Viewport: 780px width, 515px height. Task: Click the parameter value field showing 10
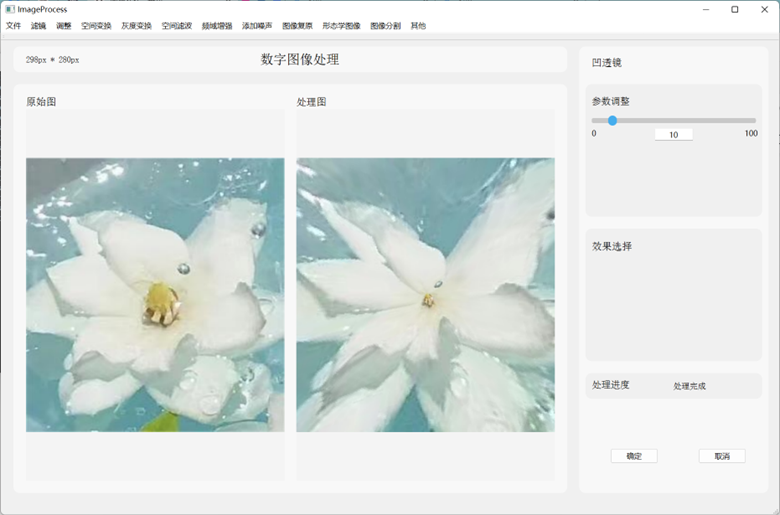[x=673, y=134]
